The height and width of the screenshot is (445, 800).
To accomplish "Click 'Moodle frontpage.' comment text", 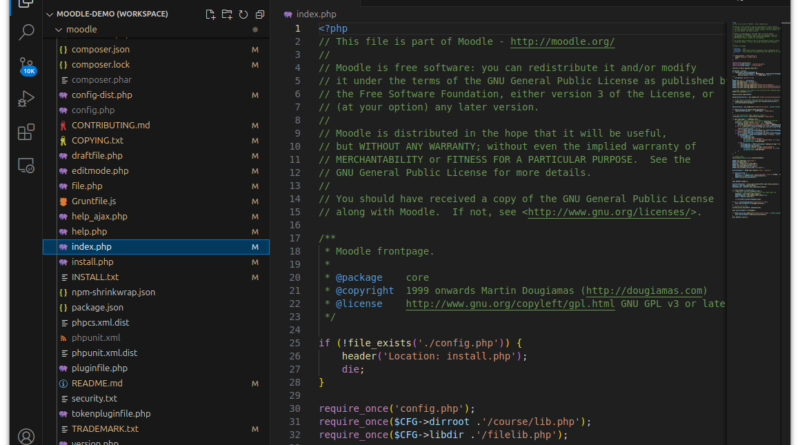I will pos(385,252).
